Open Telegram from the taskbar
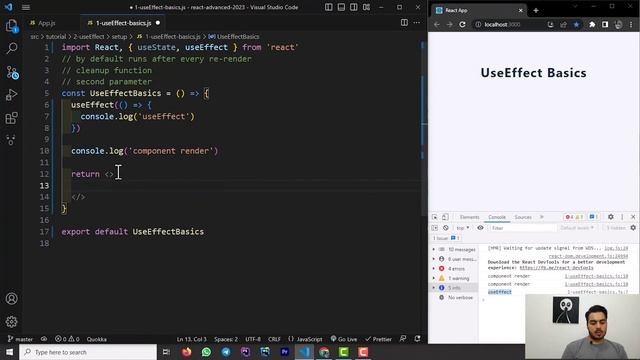Screen dimensions: 640x360 tap(226, 352)
